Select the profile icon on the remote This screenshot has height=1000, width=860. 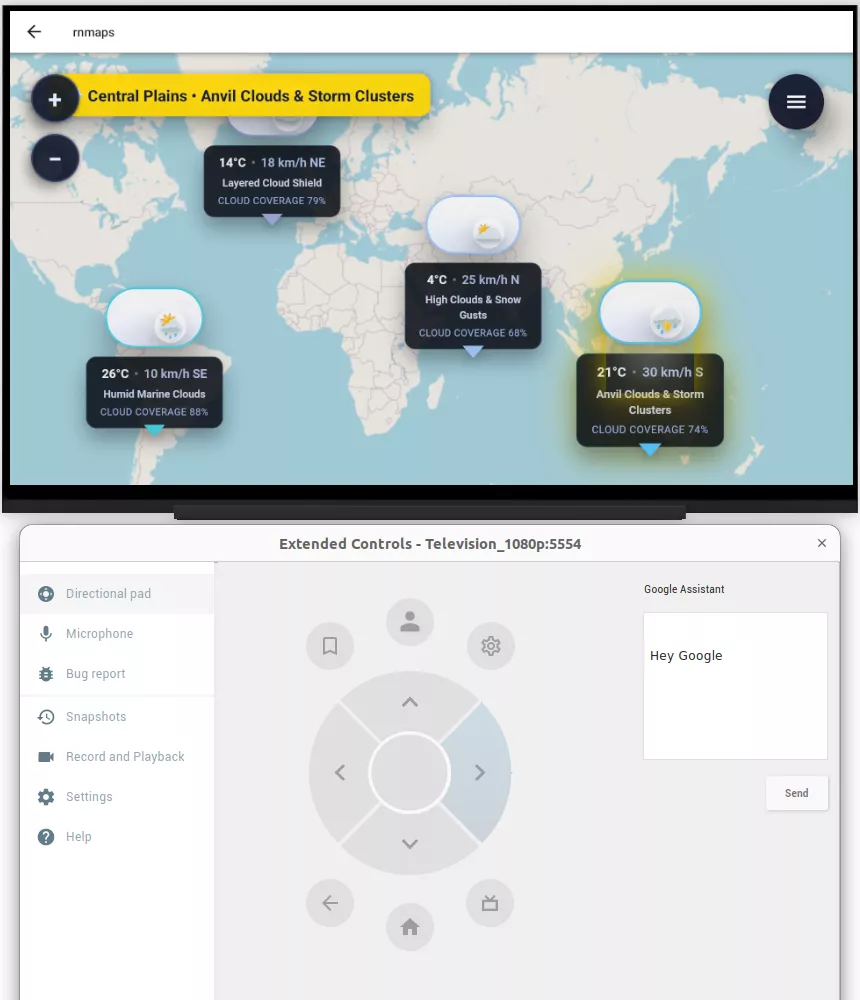pos(409,622)
